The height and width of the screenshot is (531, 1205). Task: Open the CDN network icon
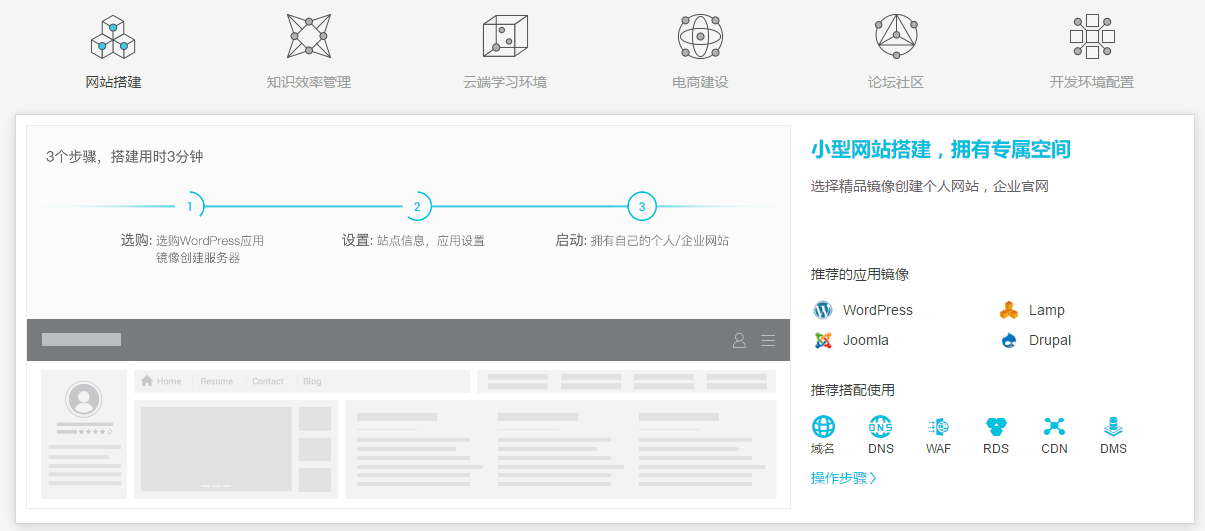pyautogui.click(x=1054, y=427)
